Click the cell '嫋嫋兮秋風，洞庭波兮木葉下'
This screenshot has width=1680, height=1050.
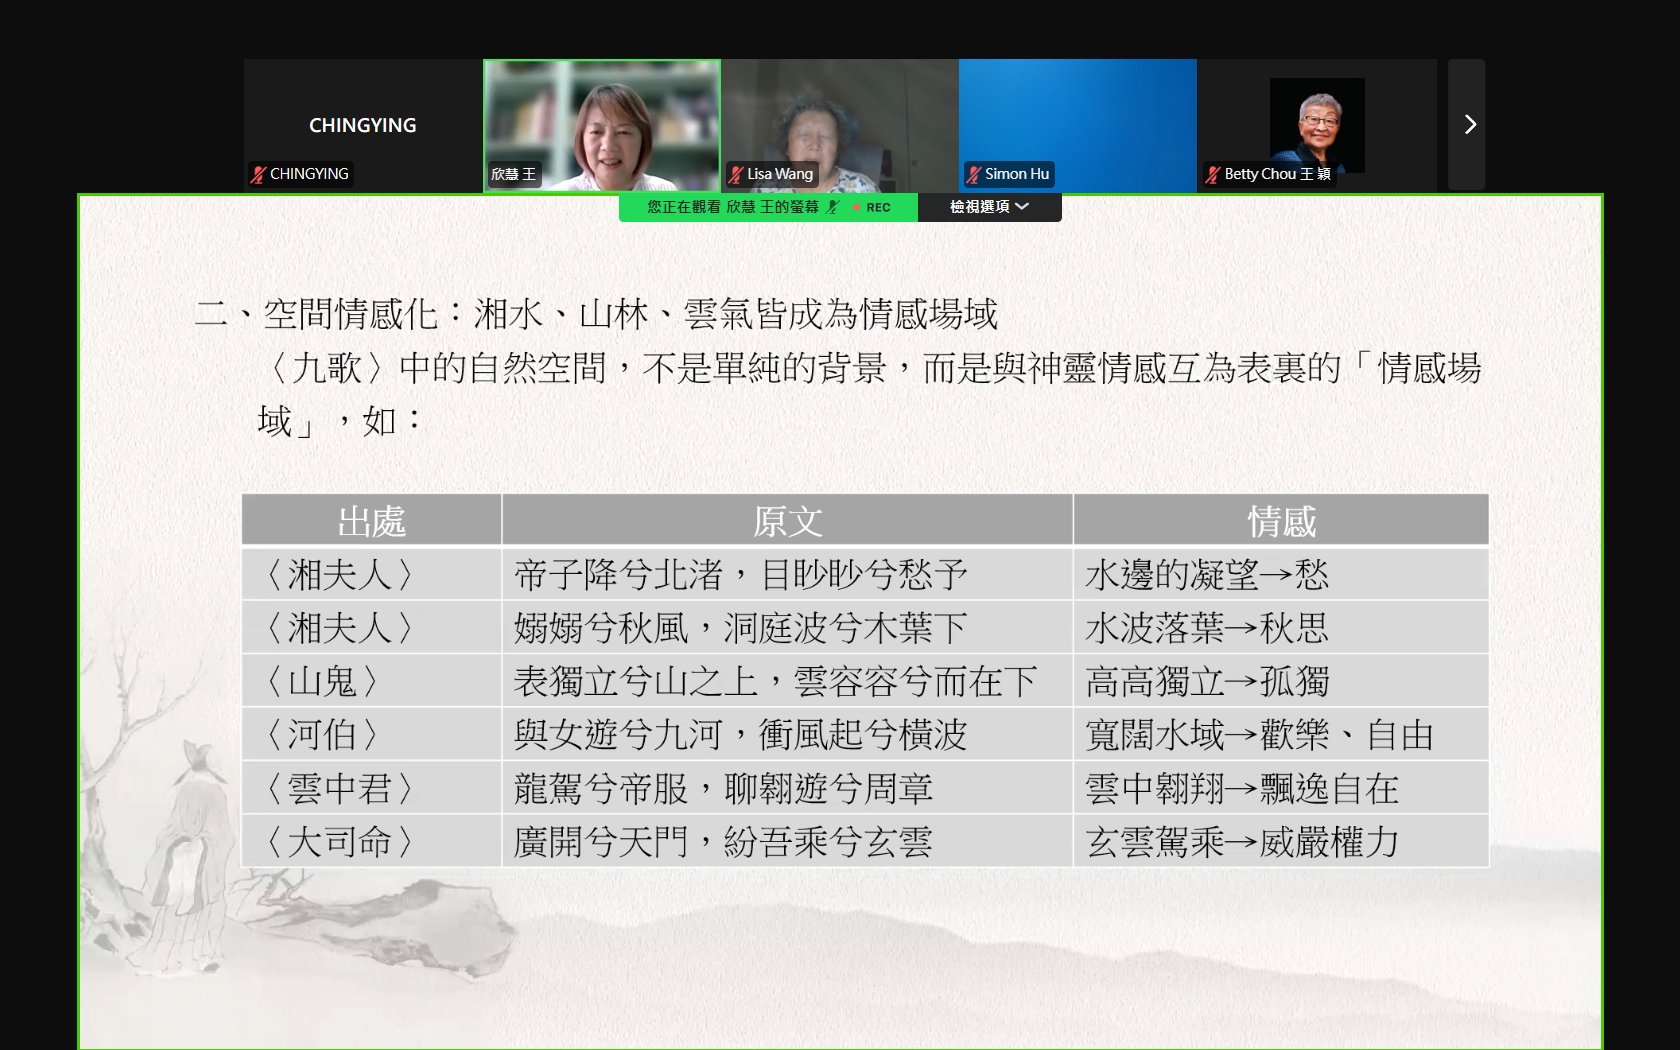(788, 628)
